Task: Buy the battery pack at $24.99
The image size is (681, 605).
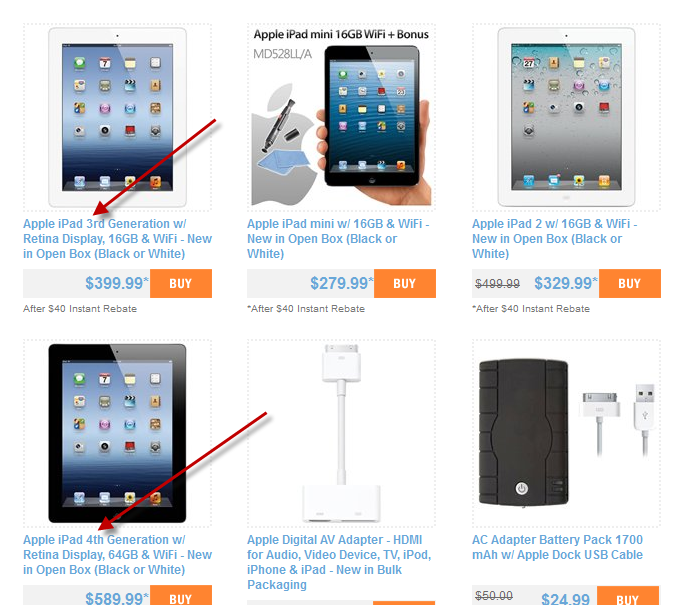Action: [628, 596]
